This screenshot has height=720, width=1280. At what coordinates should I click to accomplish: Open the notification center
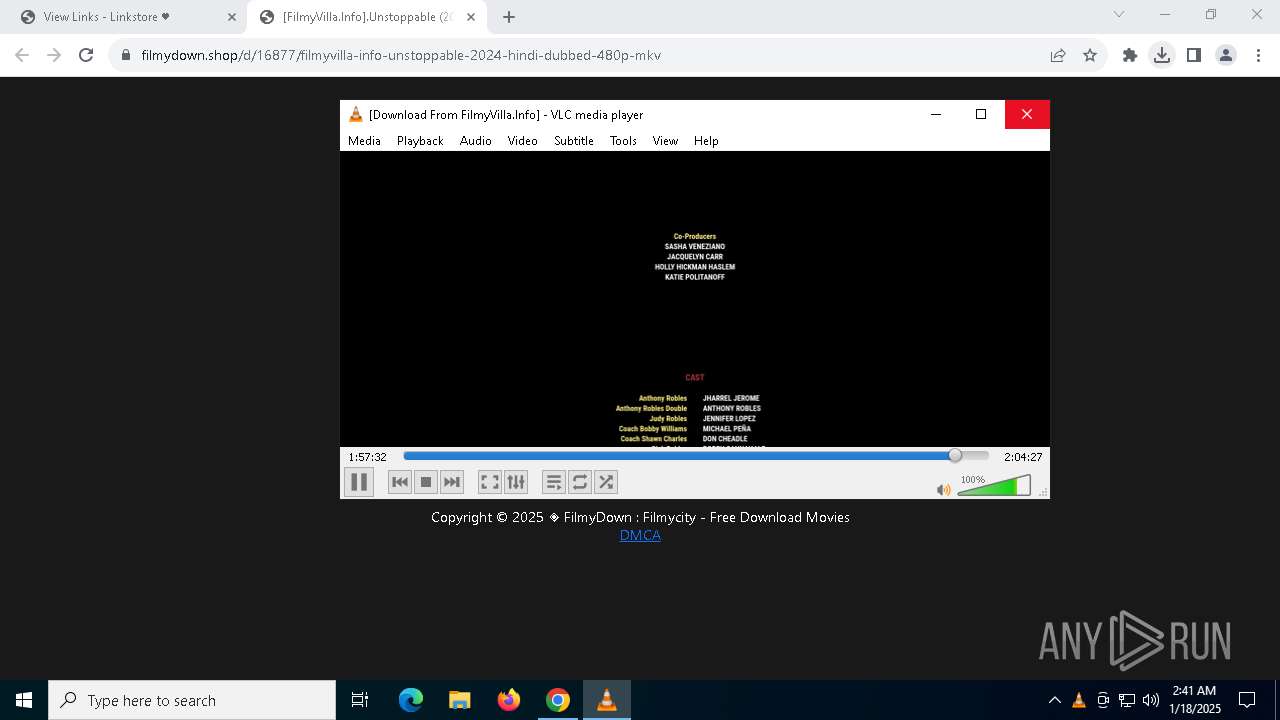1247,700
